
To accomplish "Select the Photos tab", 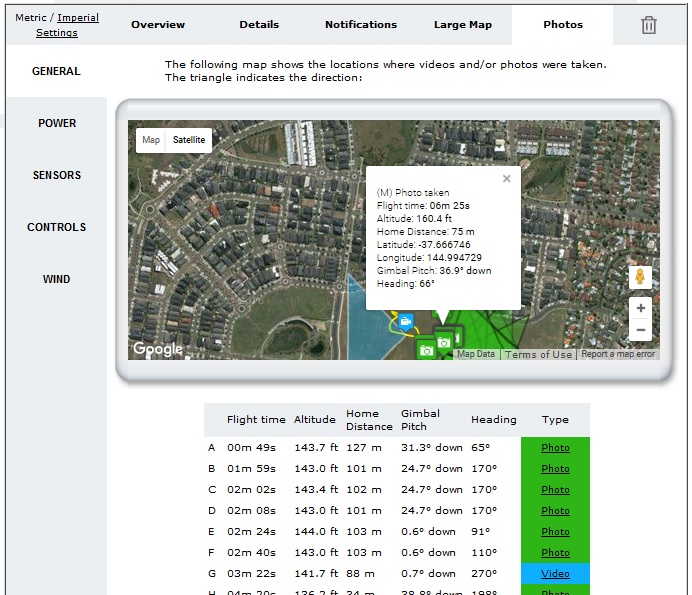I will point(563,25).
